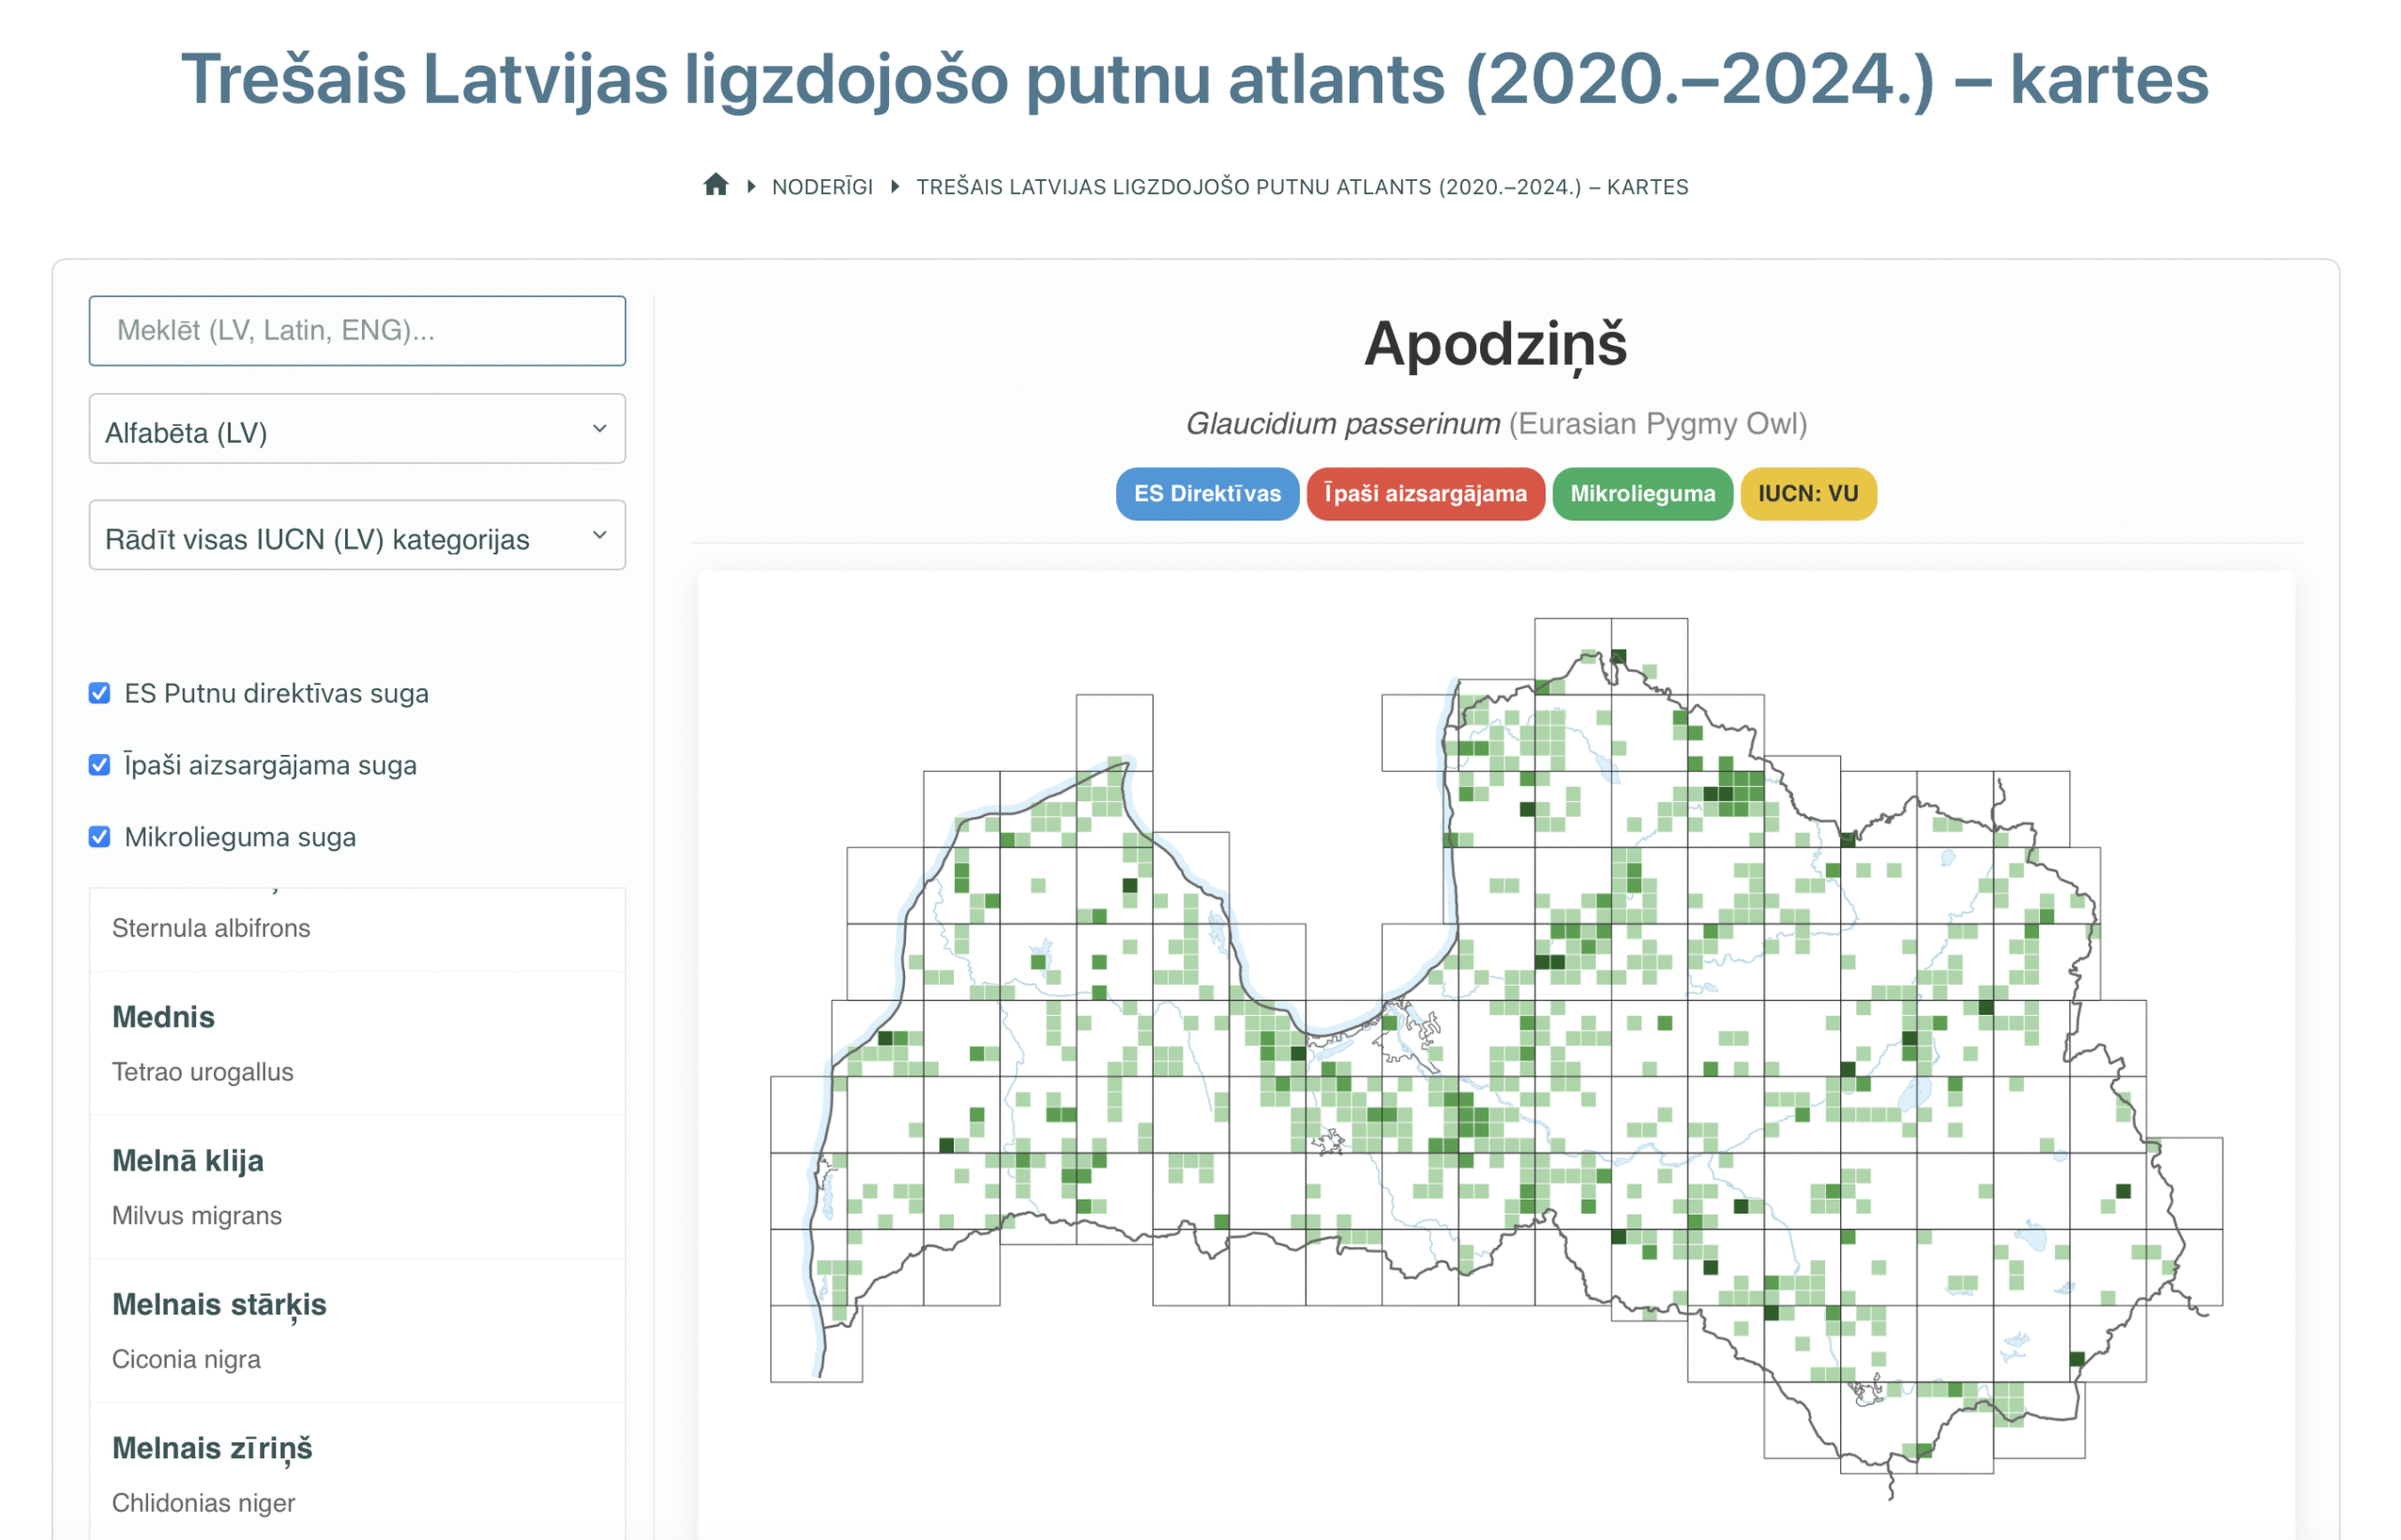Click chevron arrow of Alfabēta dropdown
2401x1540 pixels.
click(x=600, y=429)
